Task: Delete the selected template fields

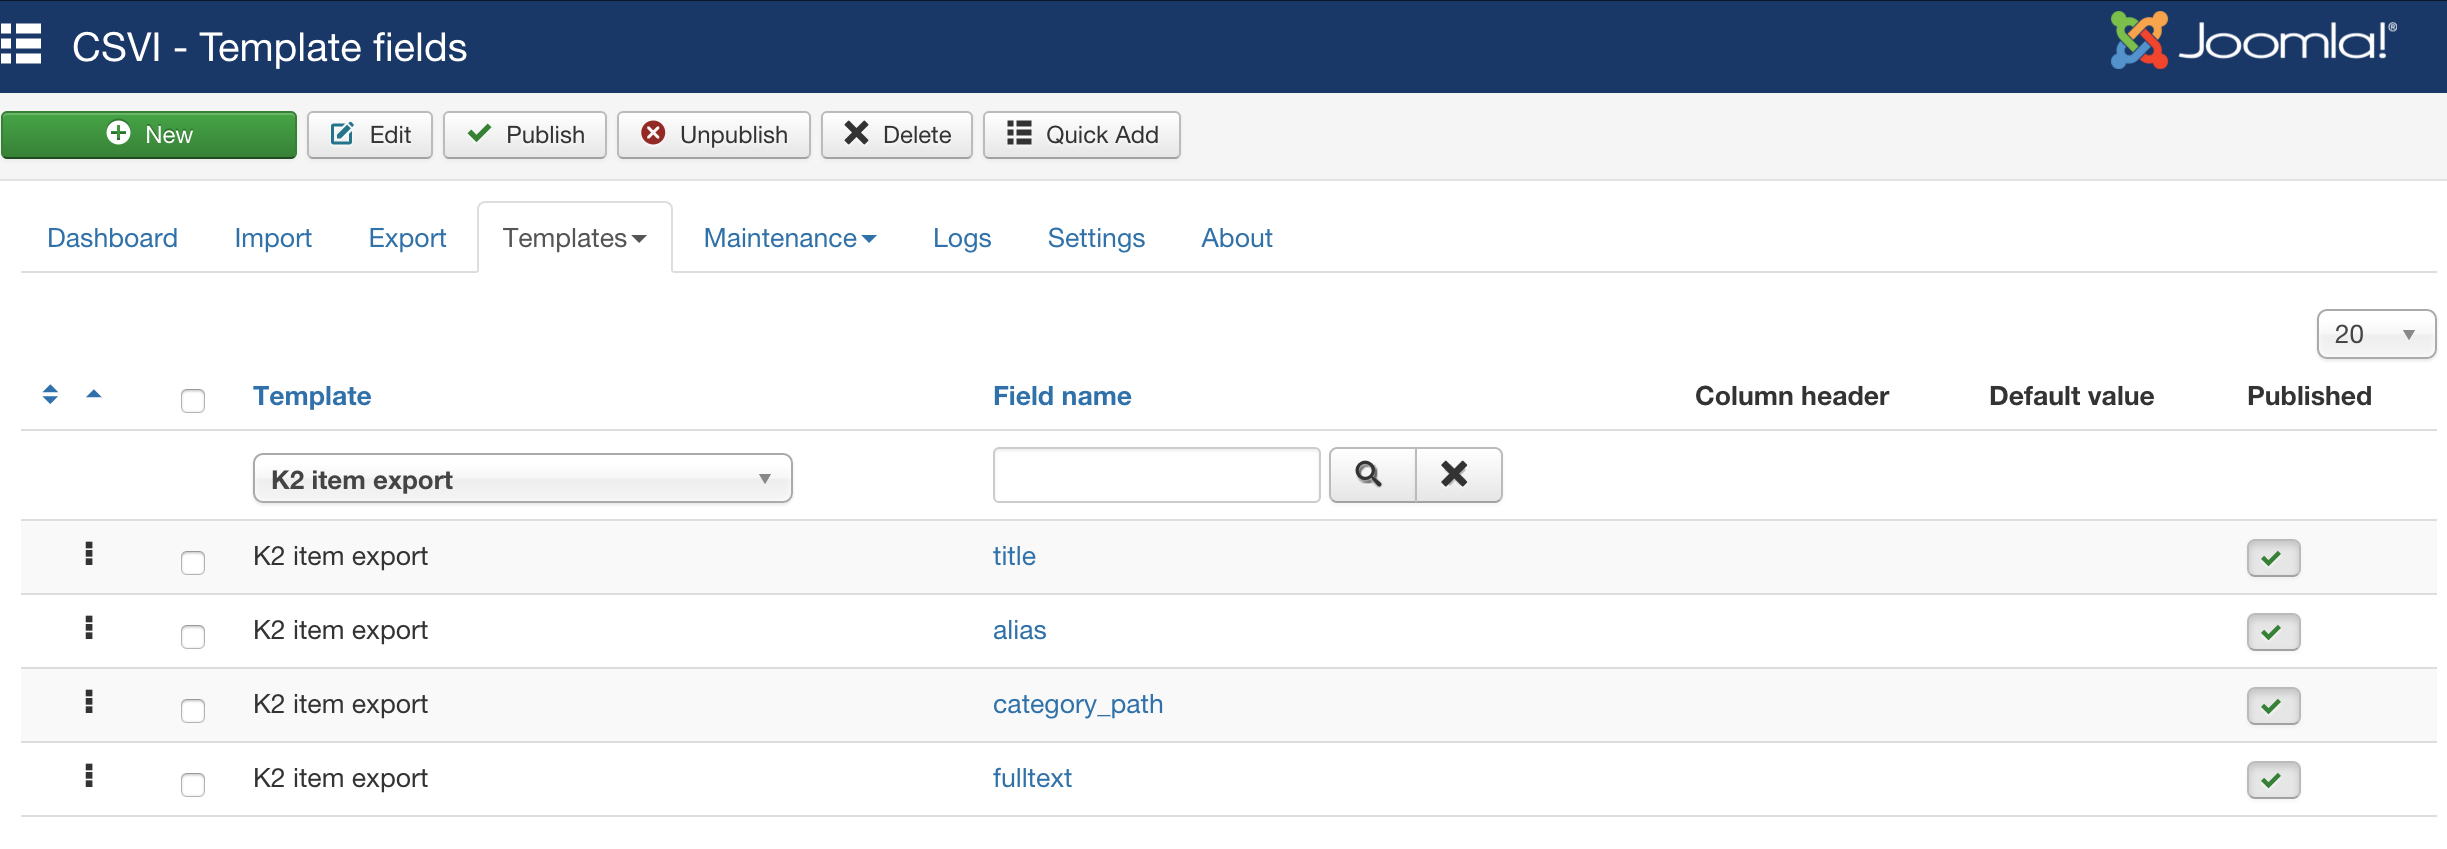Action: coord(897,135)
